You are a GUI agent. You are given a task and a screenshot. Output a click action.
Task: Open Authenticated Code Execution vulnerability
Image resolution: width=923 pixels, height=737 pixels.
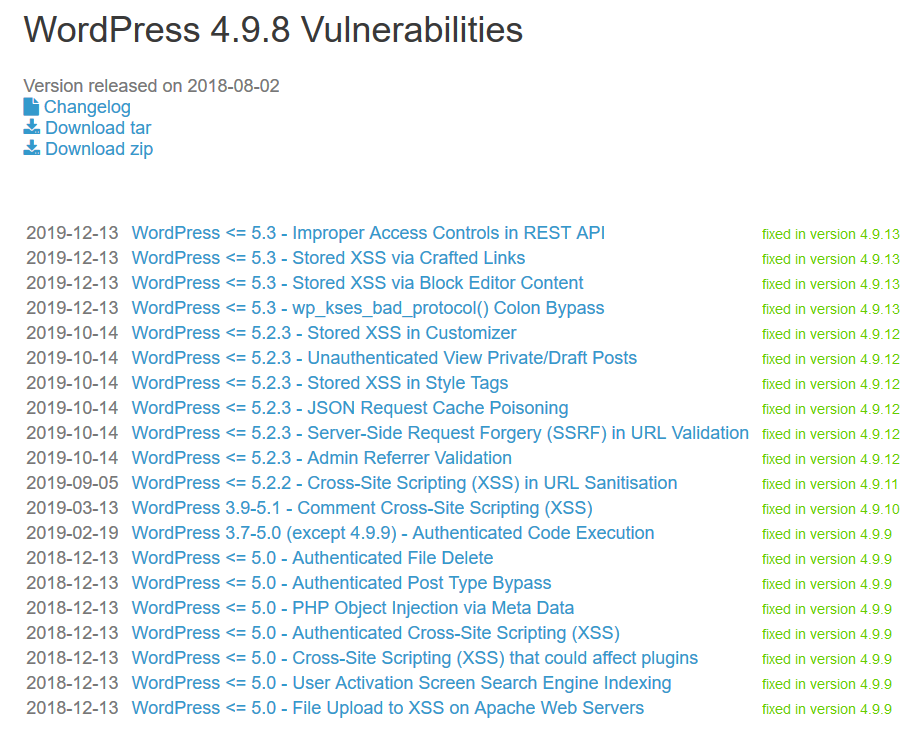pos(393,533)
